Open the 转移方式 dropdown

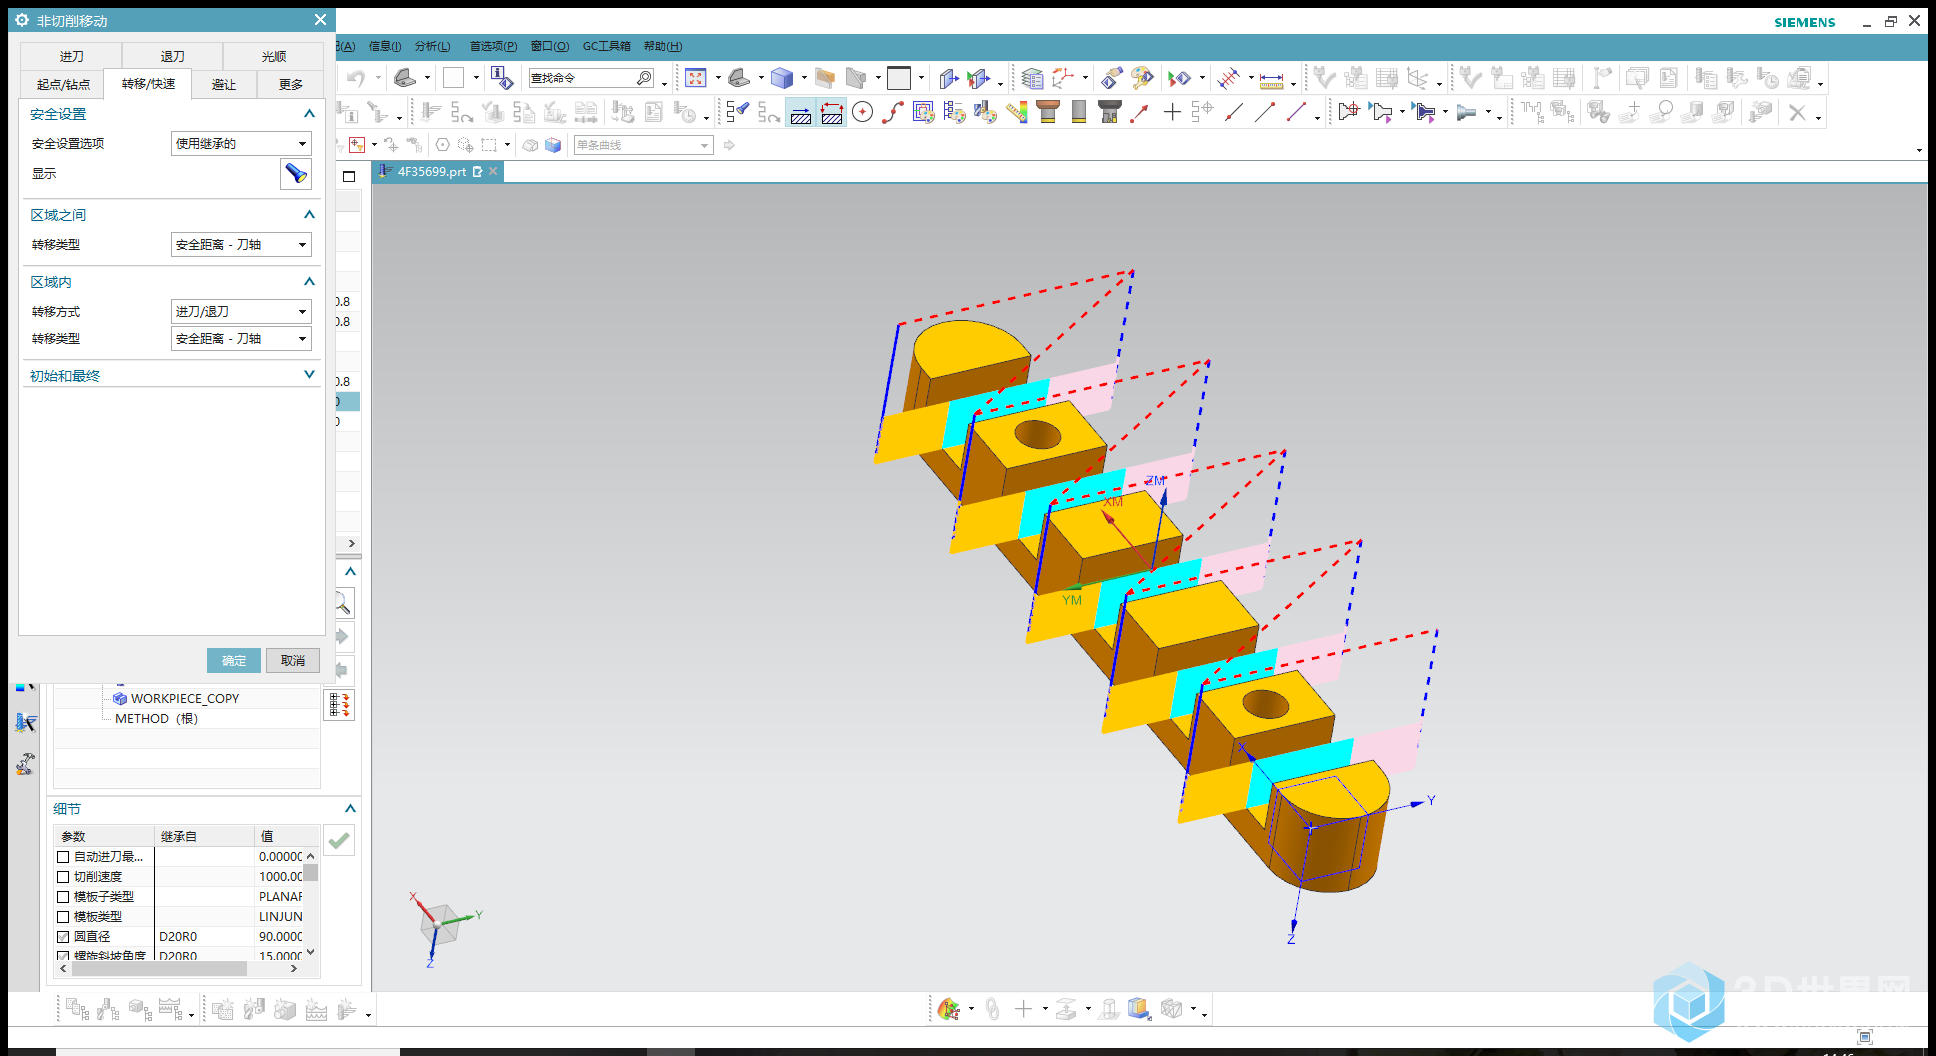pos(241,312)
